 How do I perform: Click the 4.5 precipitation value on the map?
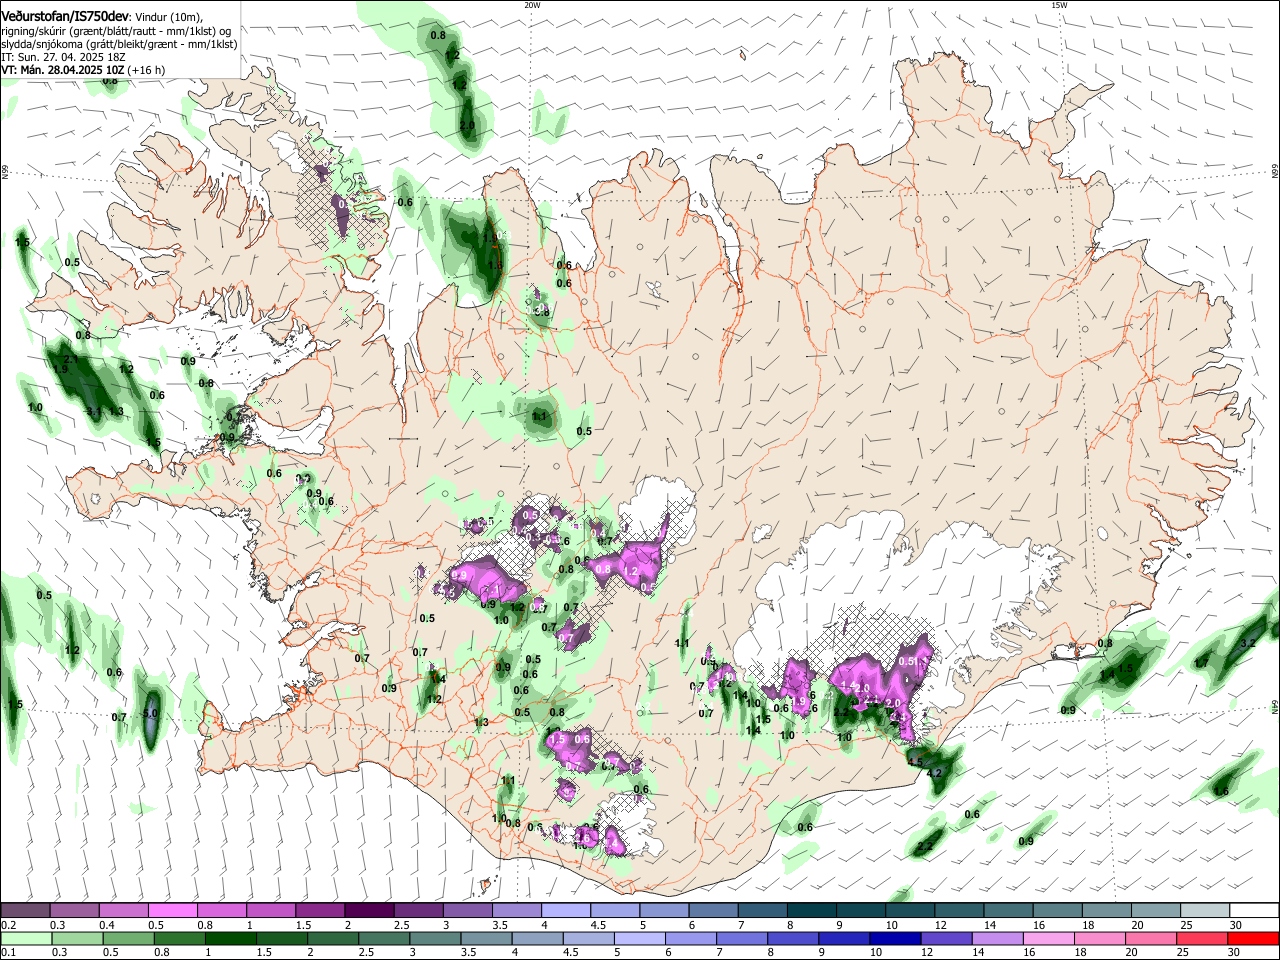(915, 761)
